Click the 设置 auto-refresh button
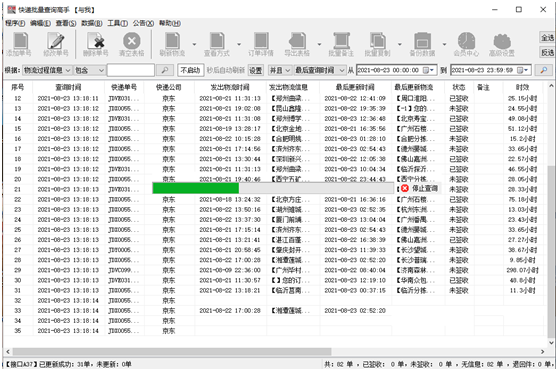 tap(256, 70)
